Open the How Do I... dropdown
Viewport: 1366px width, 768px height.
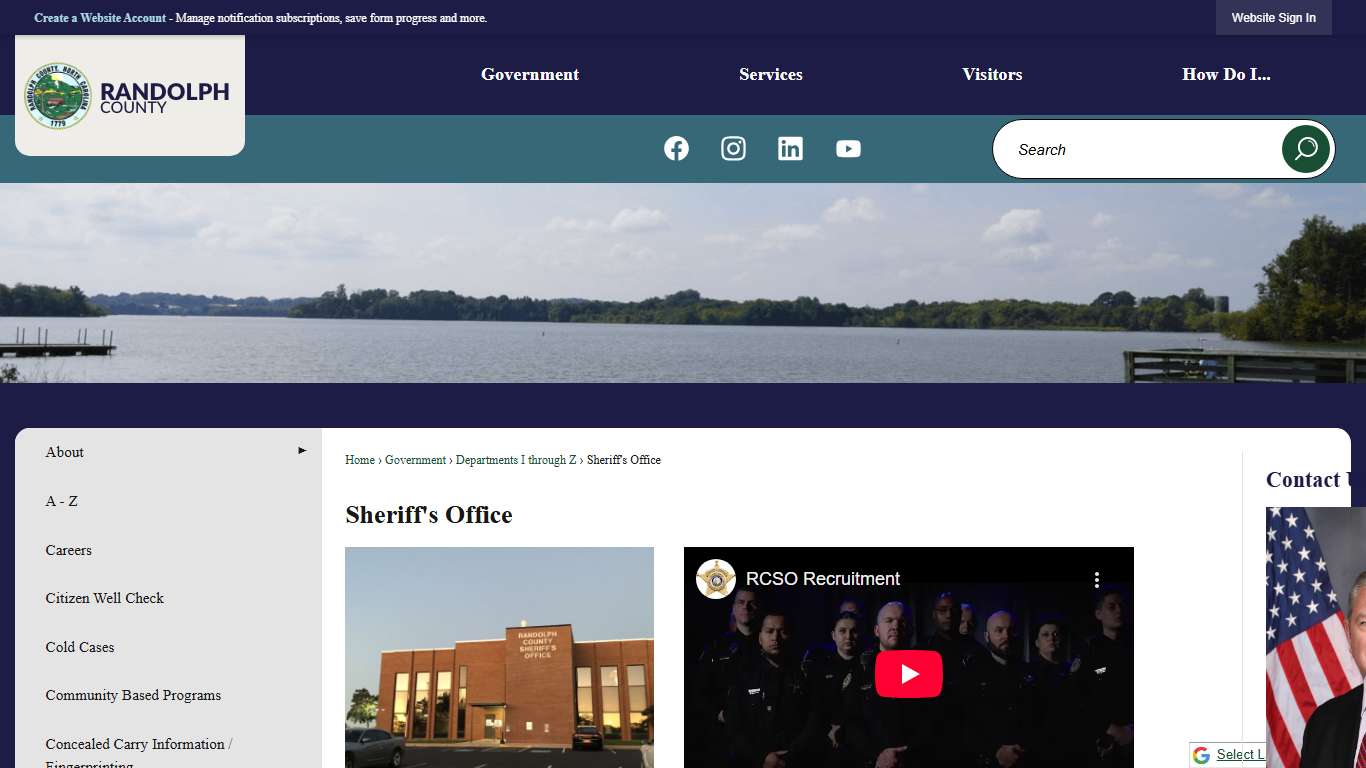pyautogui.click(x=1227, y=74)
